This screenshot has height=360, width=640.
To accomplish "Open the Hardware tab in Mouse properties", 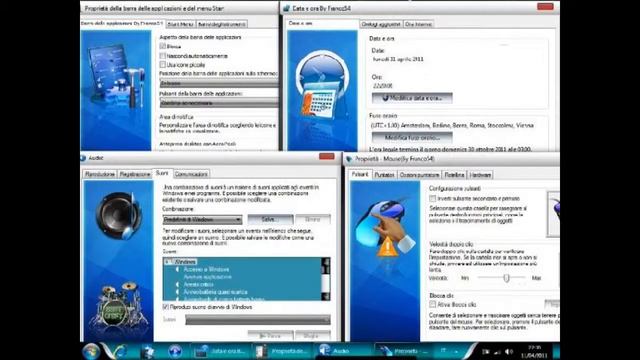I will [480, 175].
